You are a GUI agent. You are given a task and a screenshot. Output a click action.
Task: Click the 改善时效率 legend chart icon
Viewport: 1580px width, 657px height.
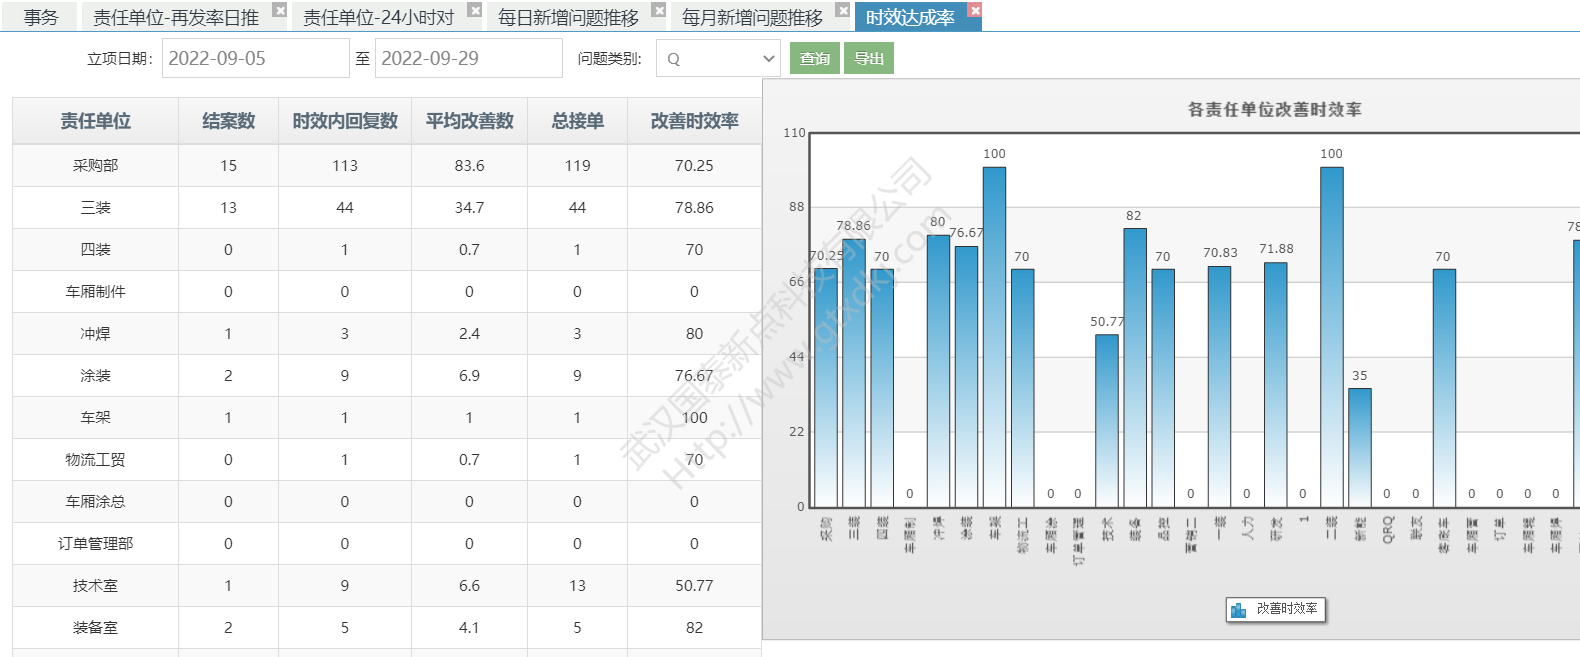pyautogui.click(x=1238, y=610)
